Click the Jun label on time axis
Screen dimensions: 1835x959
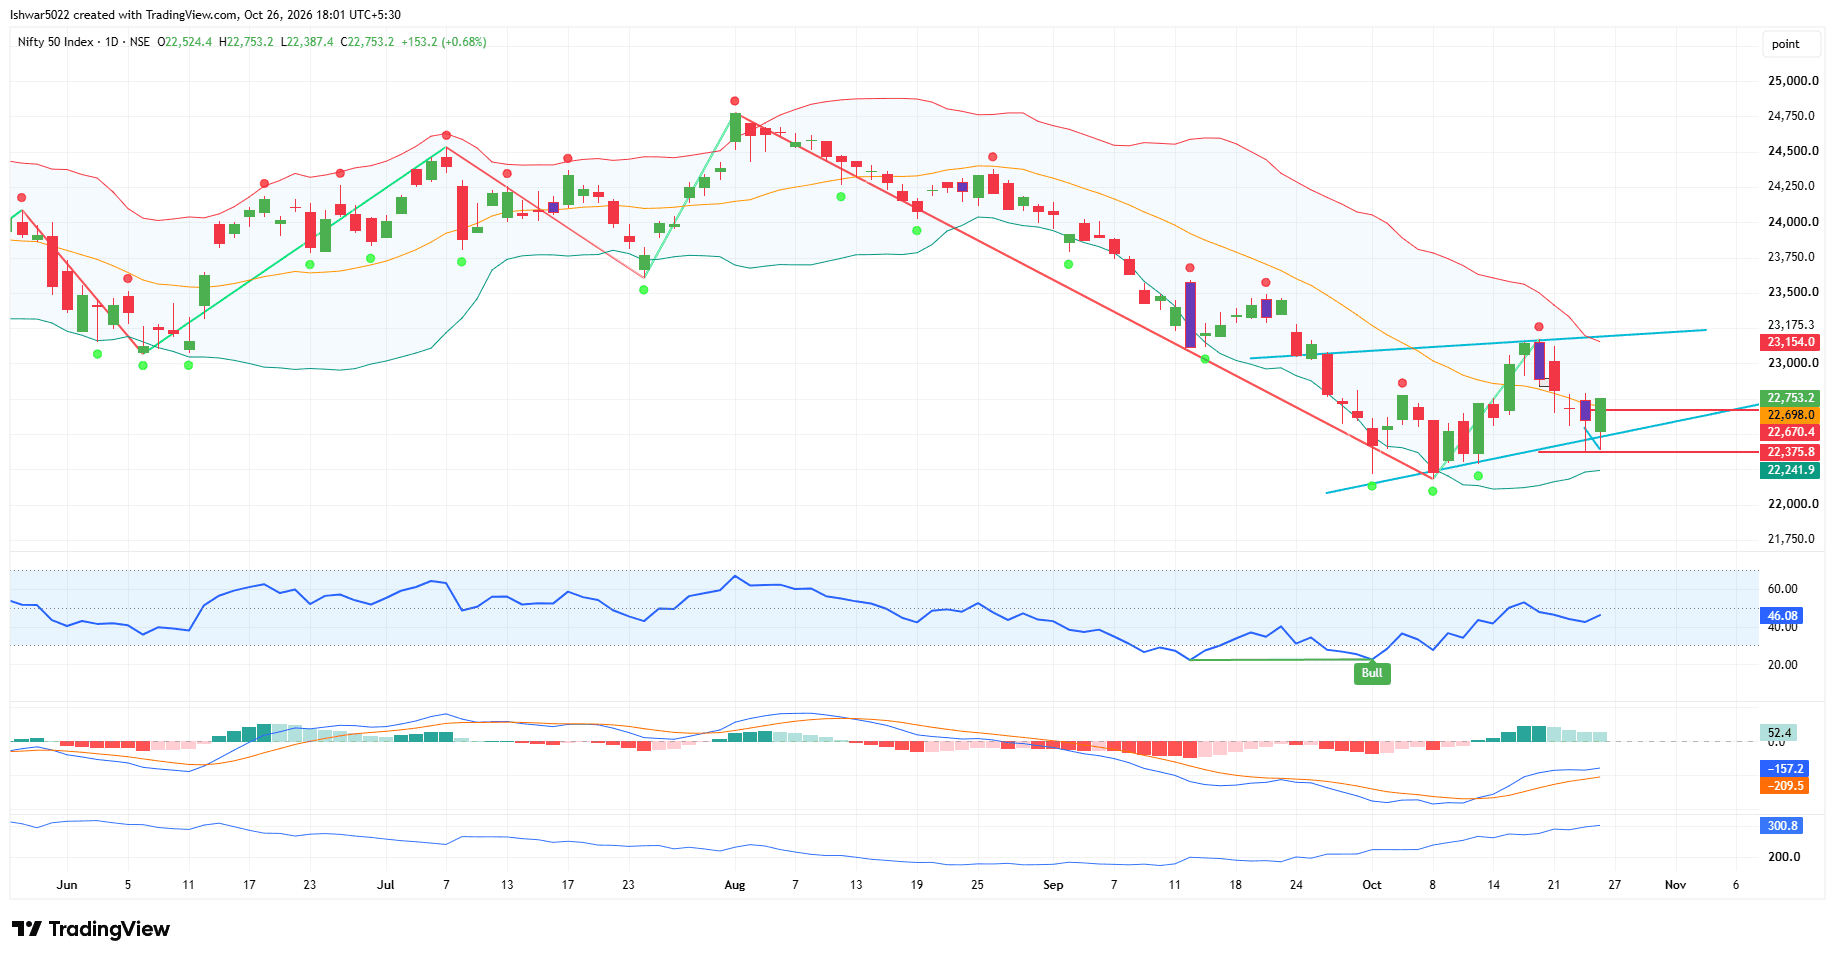coord(67,885)
